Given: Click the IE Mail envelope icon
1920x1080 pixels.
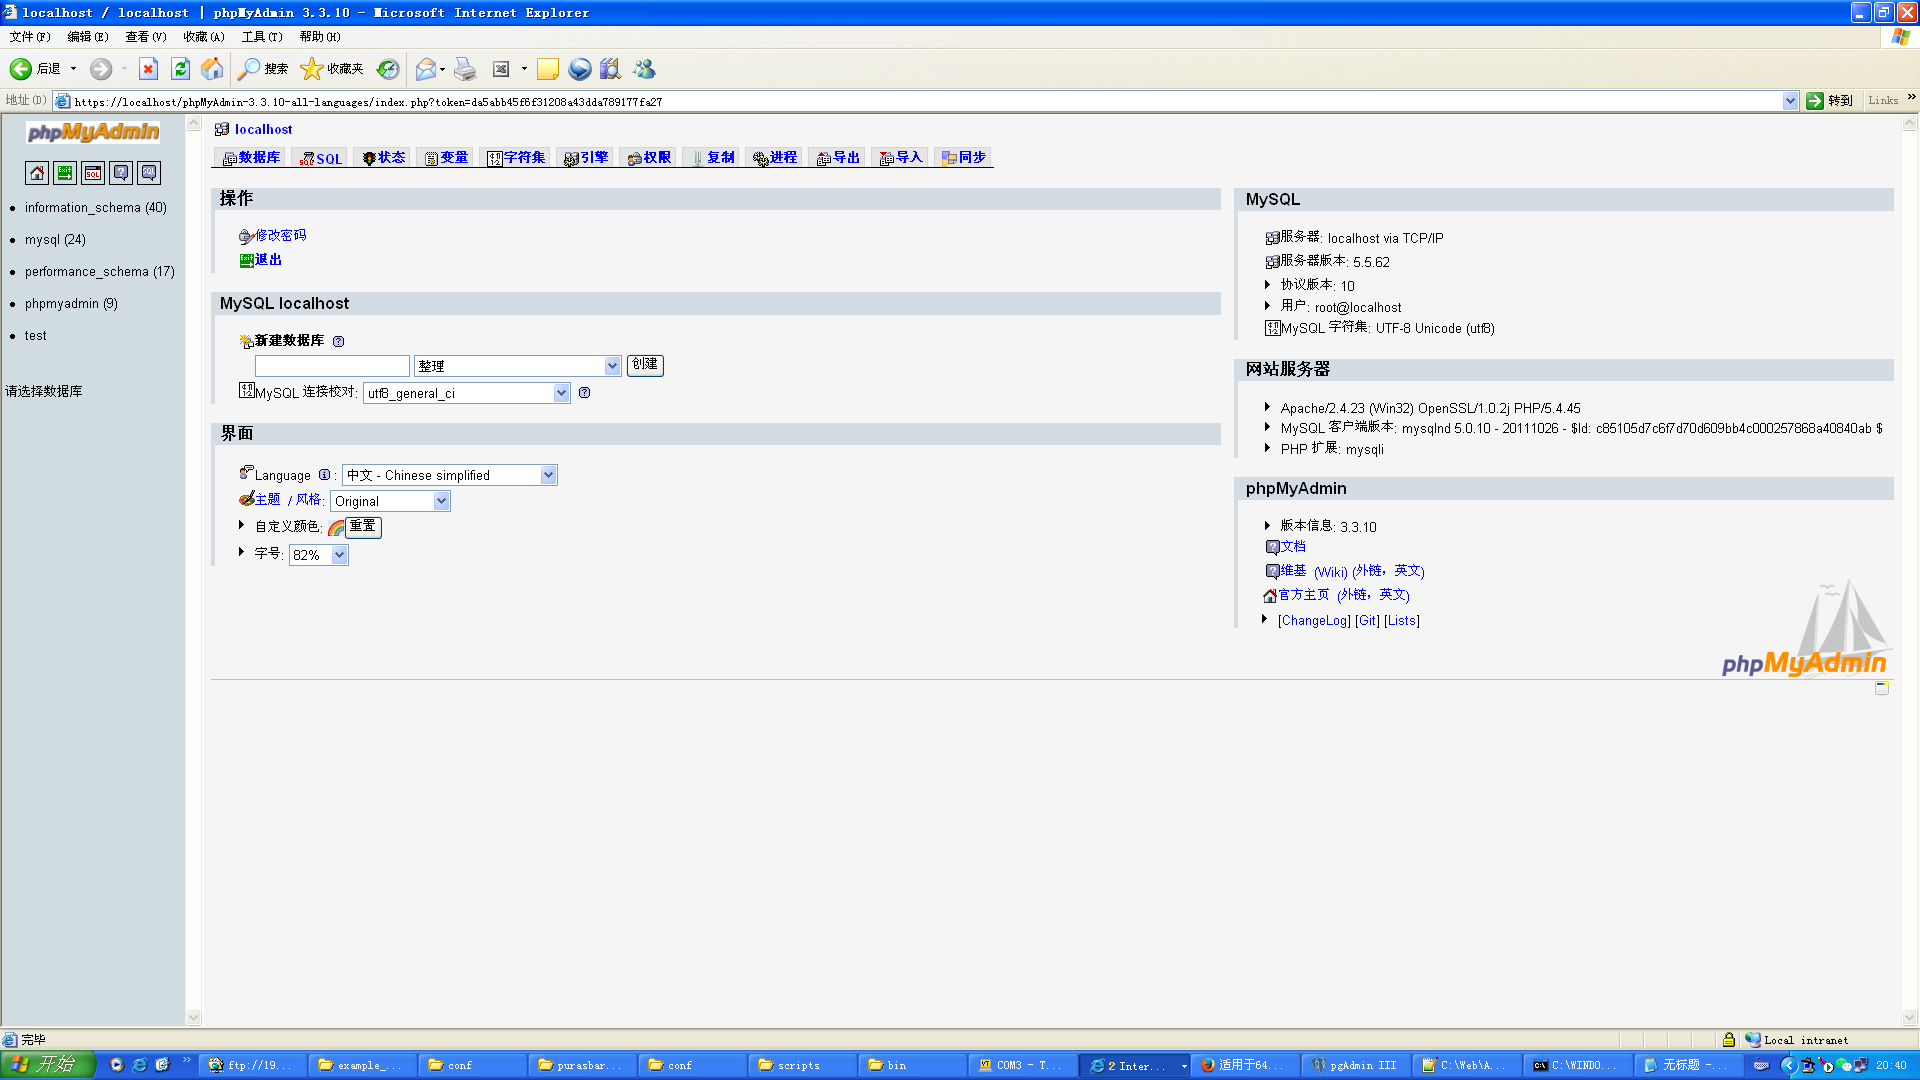Looking at the screenshot, I should click(x=425, y=69).
